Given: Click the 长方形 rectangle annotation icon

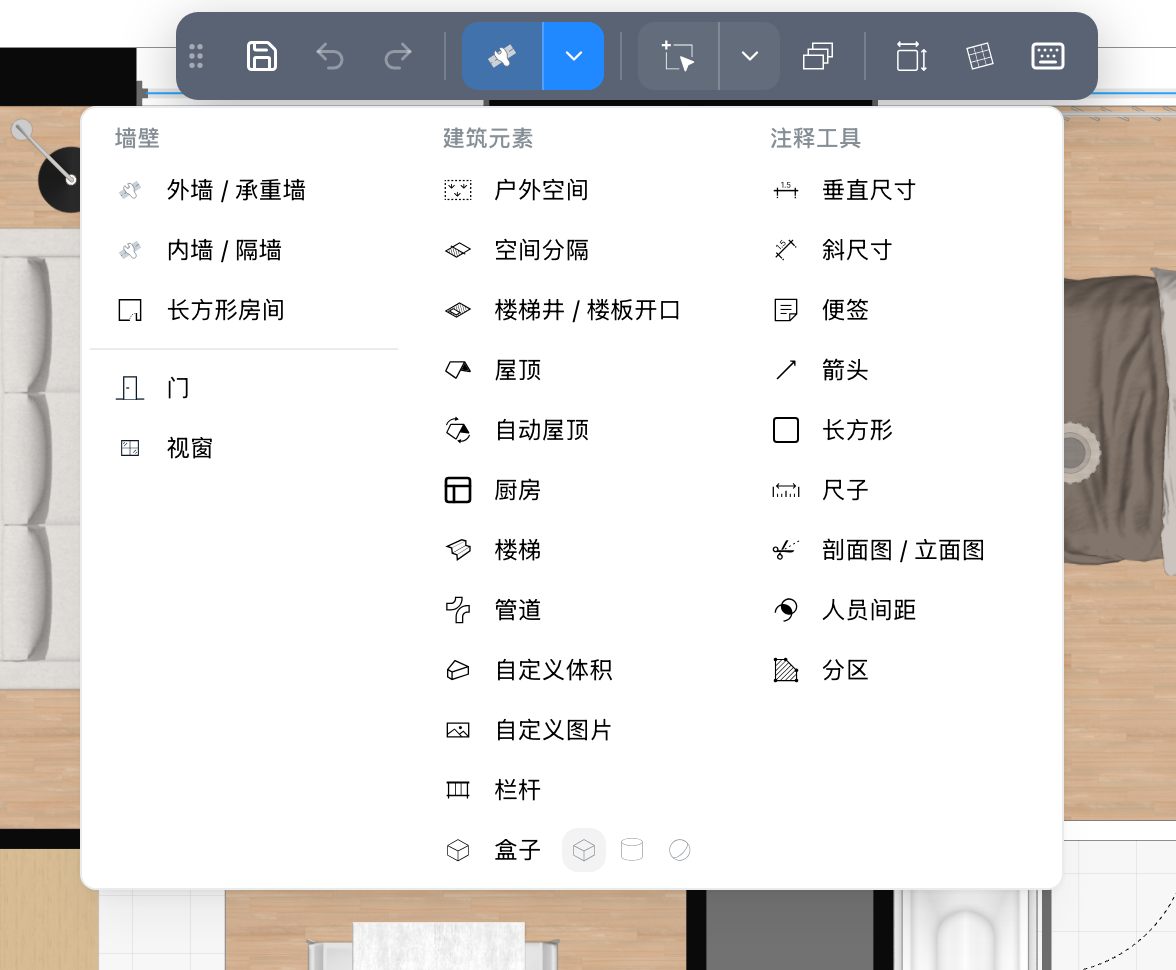Looking at the screenshot, I should (x=785, y=431).
